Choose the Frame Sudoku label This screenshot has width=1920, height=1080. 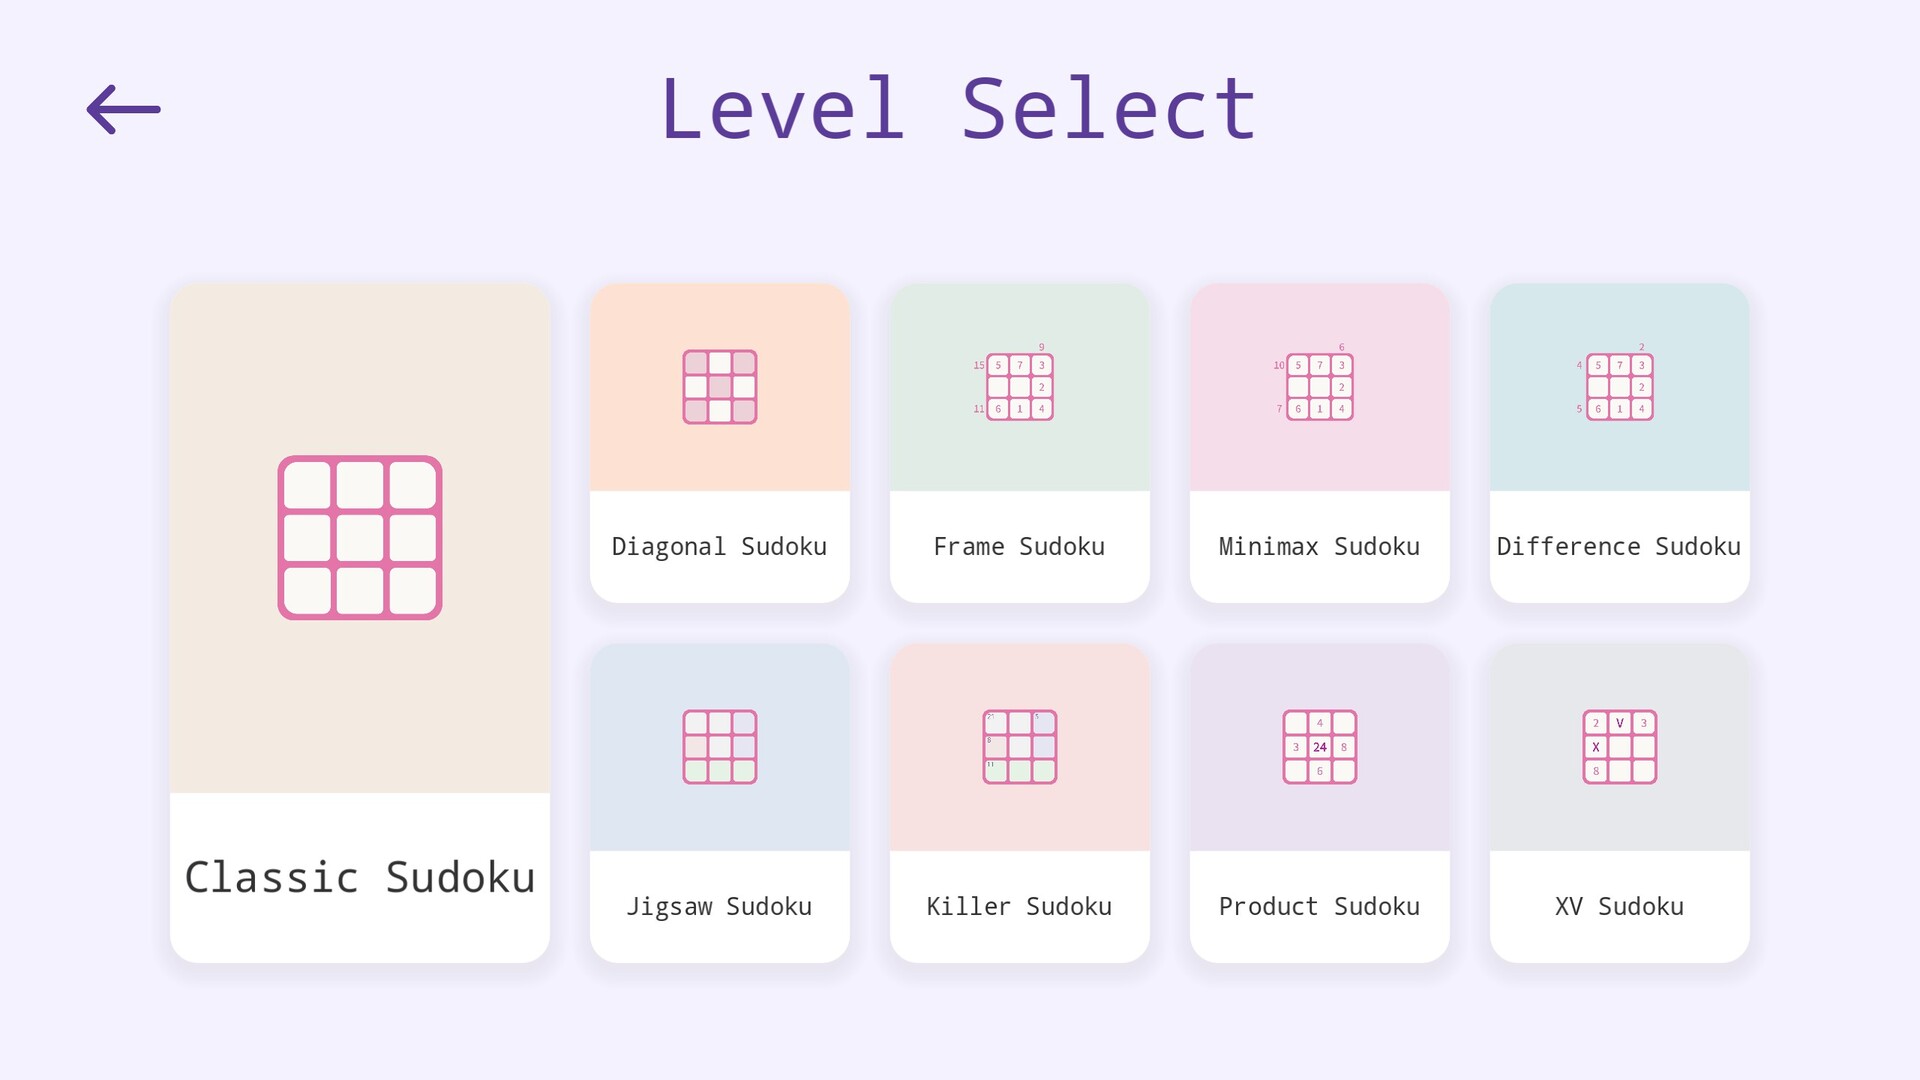click(x=1020, y=546)
